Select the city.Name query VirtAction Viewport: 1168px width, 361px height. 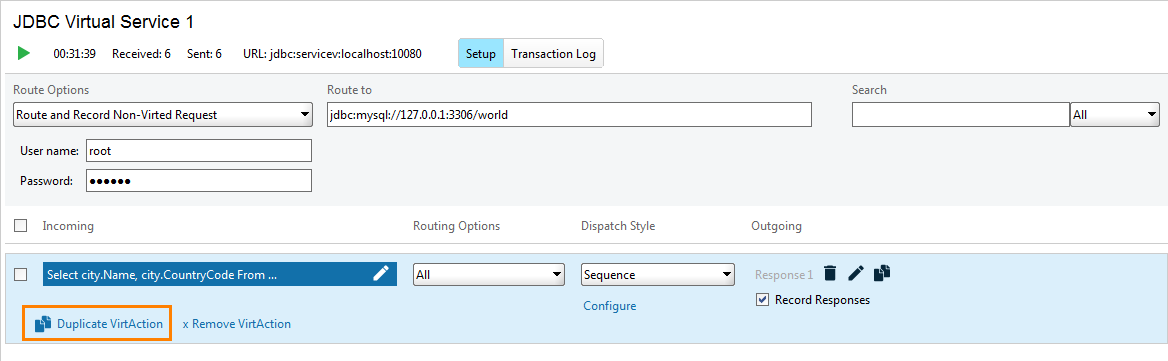tap(220, 274)
